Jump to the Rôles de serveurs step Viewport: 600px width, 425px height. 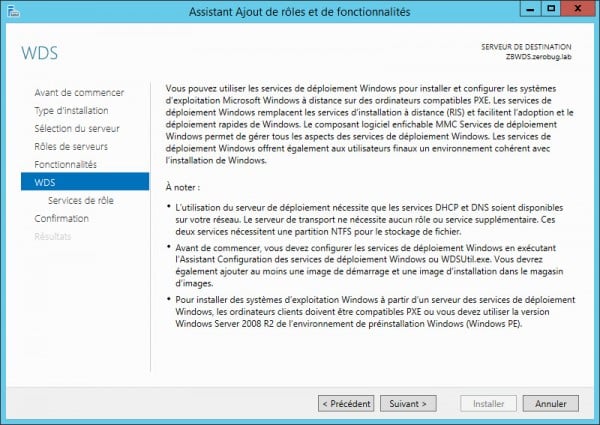(70, 147)
